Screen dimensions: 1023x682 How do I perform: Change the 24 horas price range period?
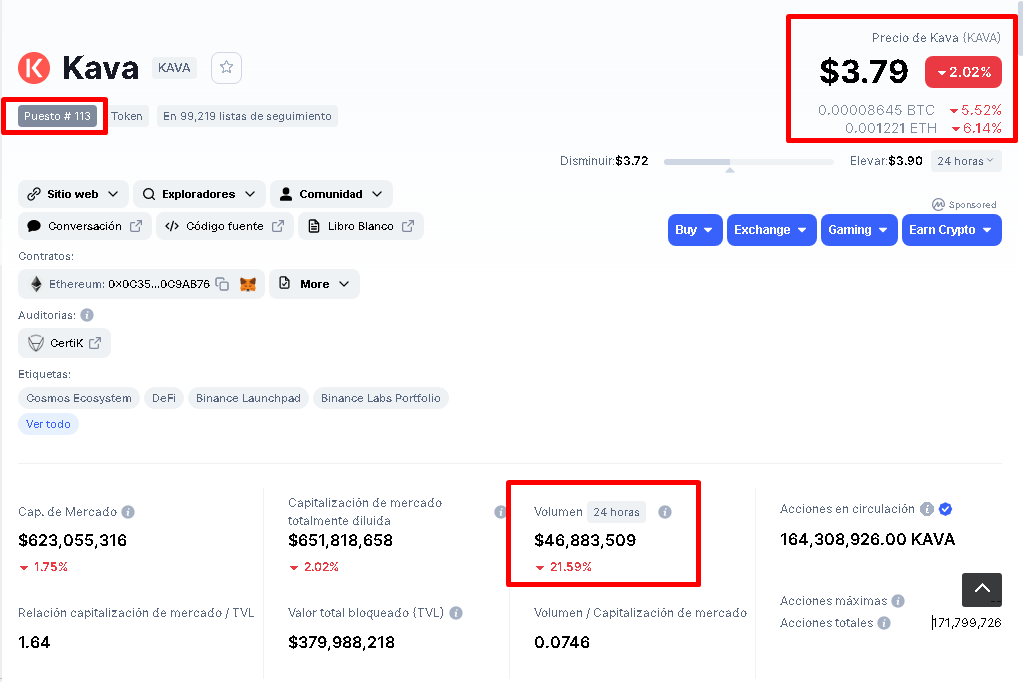[966, 161]
